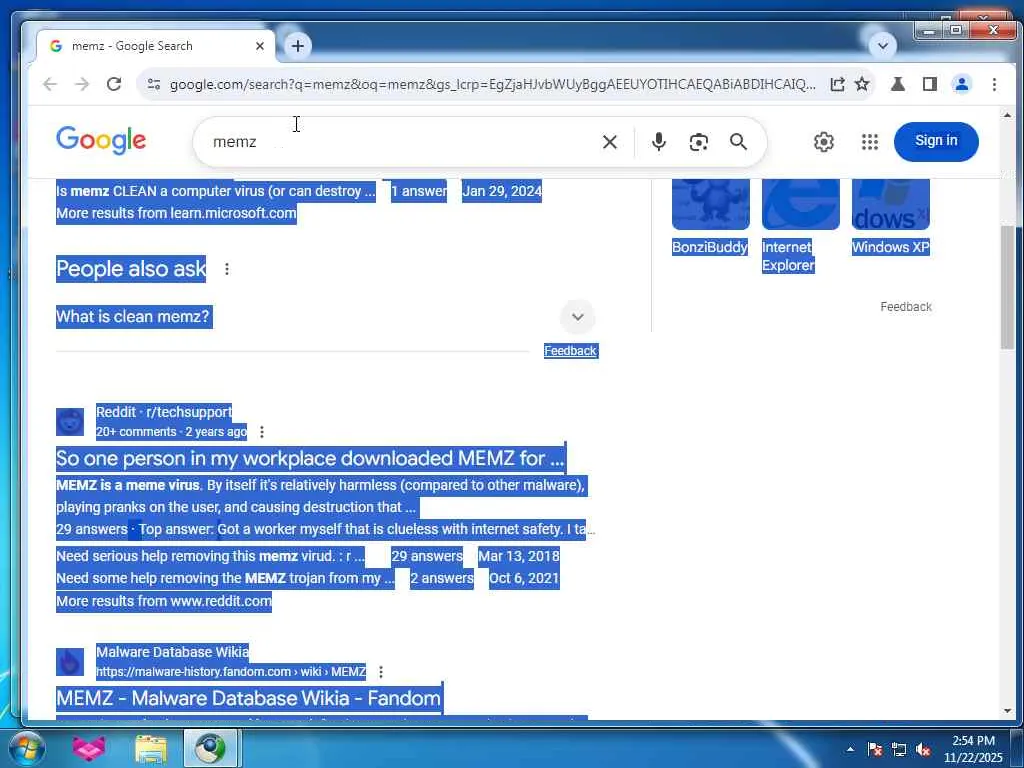Open More results from www.reddit.com

[164, 601]
